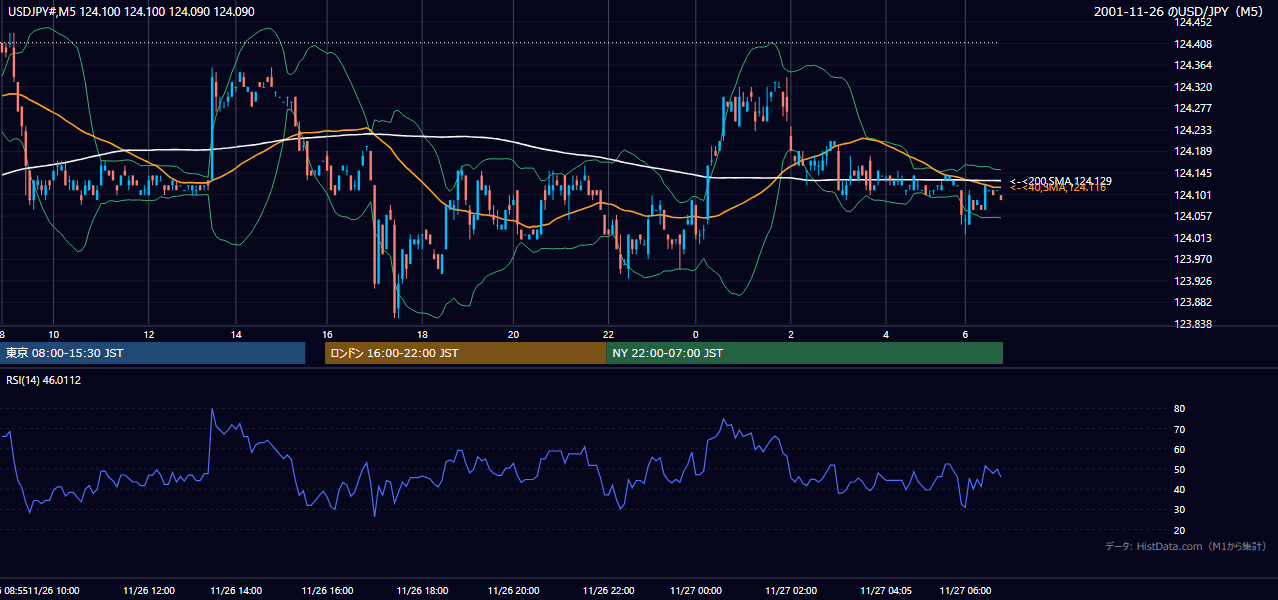Click price axis value 123.926
The height and width of the screenshot is (600, 1278).
pos(1193,281)
